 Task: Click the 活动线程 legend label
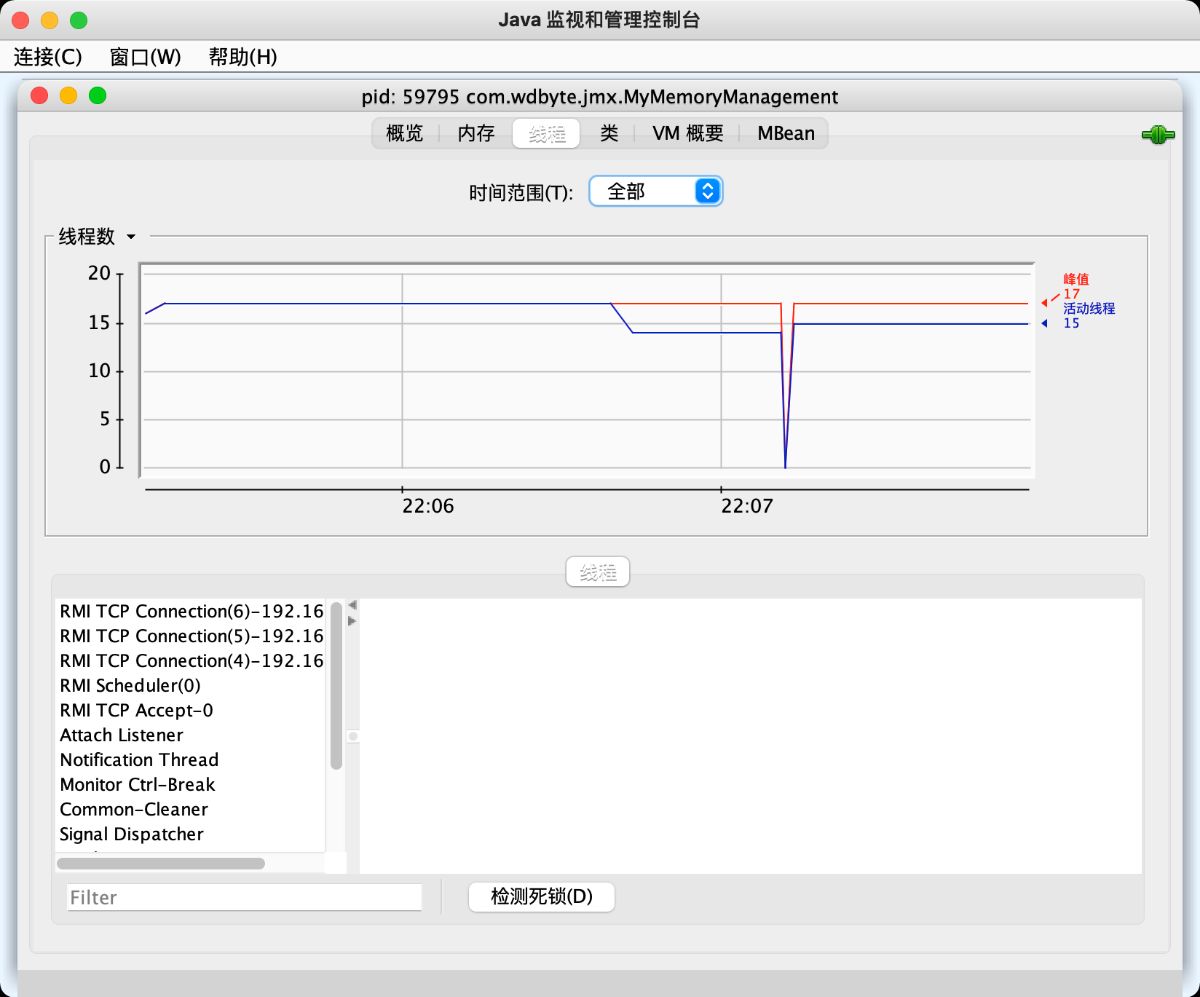click(1089, 309)
